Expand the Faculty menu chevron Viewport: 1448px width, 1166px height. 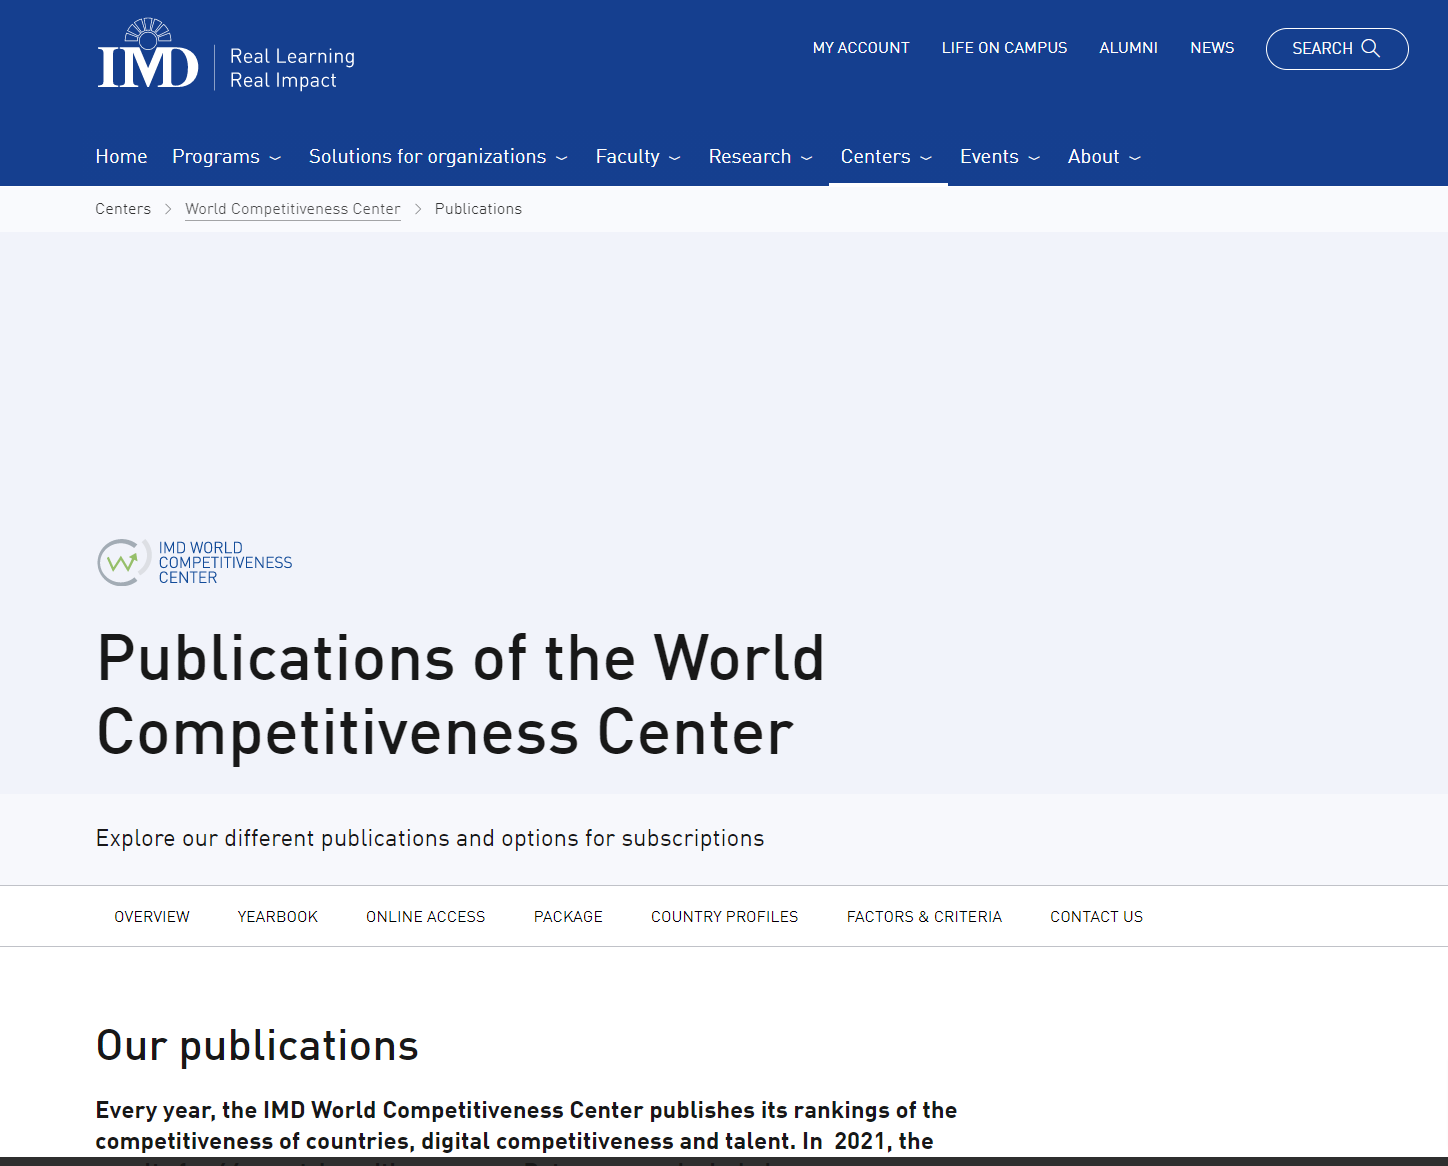point(675,158)
